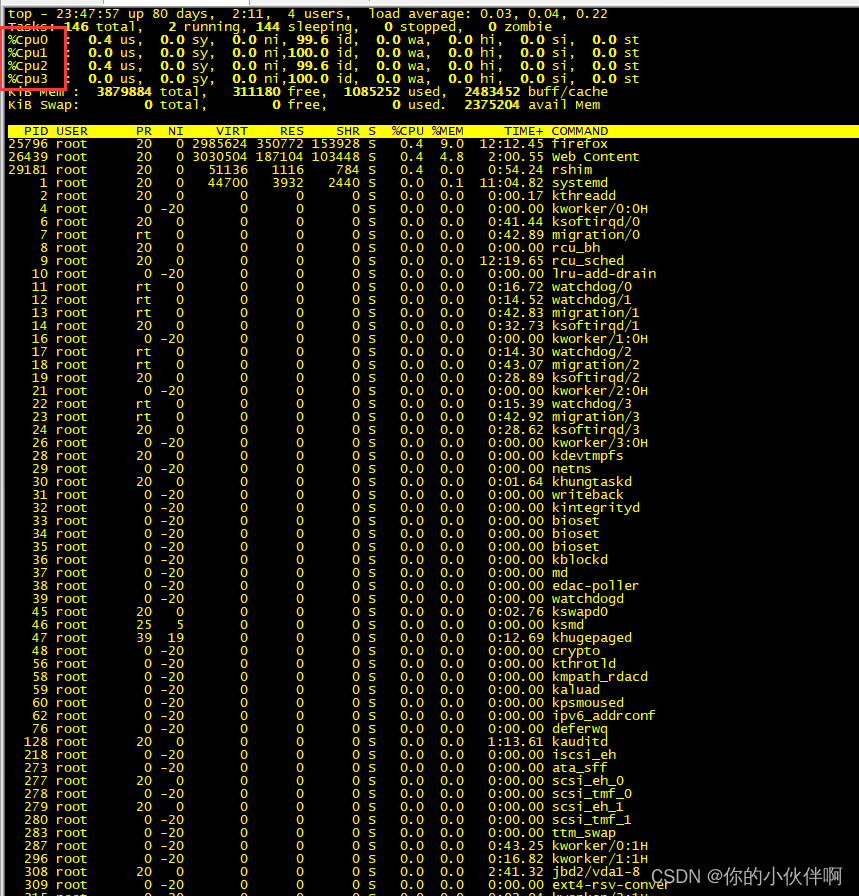Click the watchdog/2 command name
859x896 pixels.
click(592, 352)
